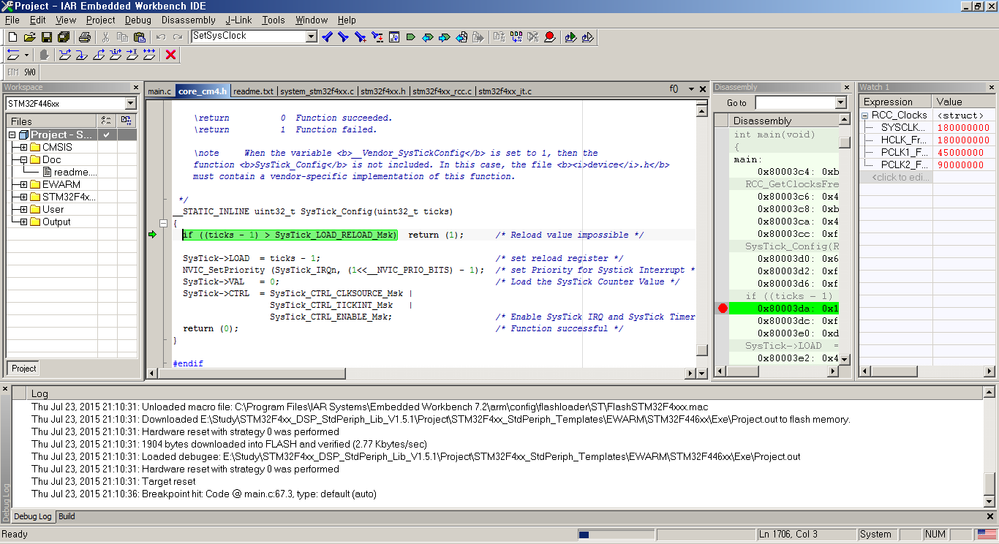Click the SWO trace toolbar icon
The height and width of the screenshot is (544, 999).
click(30, 72)
